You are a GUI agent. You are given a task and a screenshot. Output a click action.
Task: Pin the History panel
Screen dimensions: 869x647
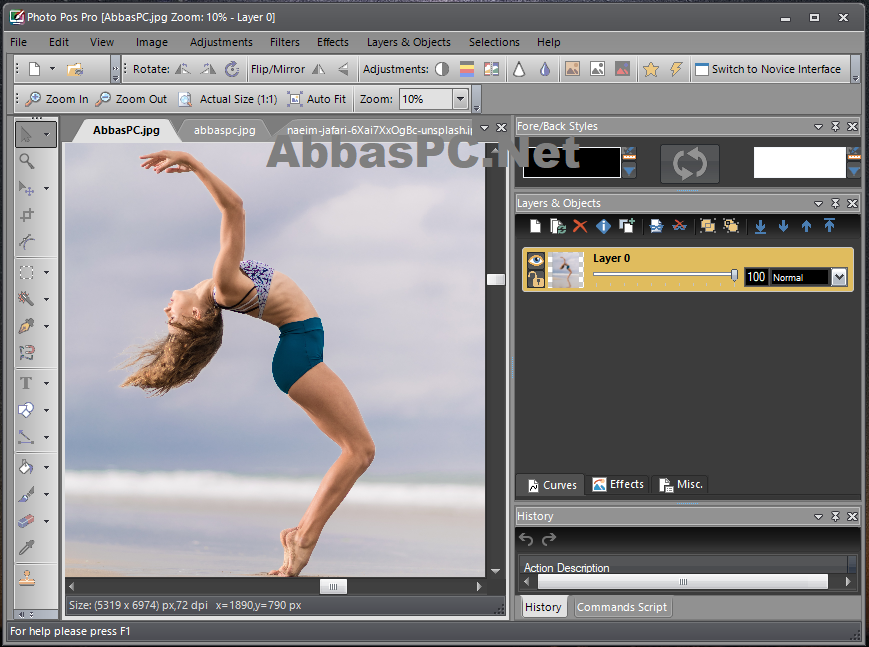pyautogui.click(x=835, y=516)
